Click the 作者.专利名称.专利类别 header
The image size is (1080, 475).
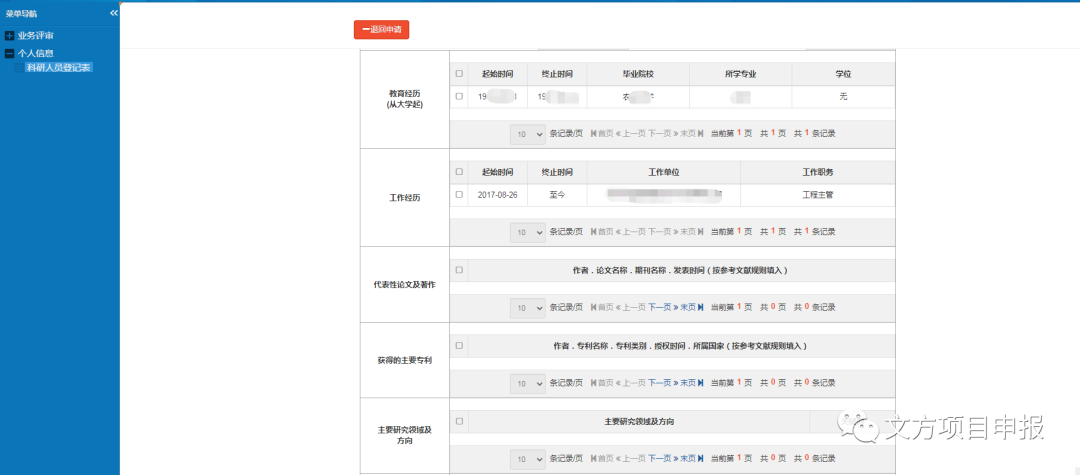click(x=680, y=346)
